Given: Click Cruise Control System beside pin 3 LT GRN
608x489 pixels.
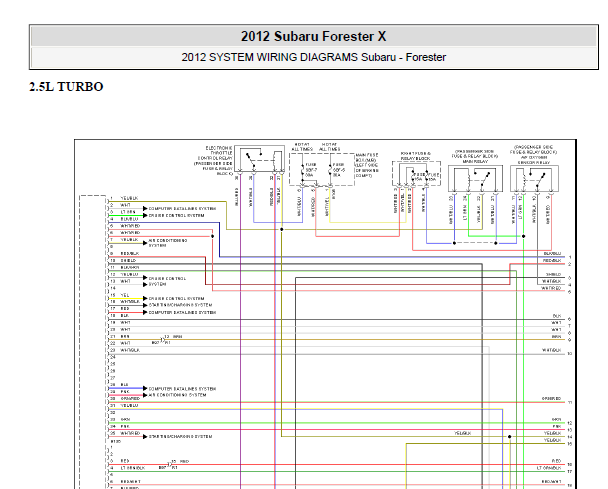Looking at the screenshot, I should (176, 215).
